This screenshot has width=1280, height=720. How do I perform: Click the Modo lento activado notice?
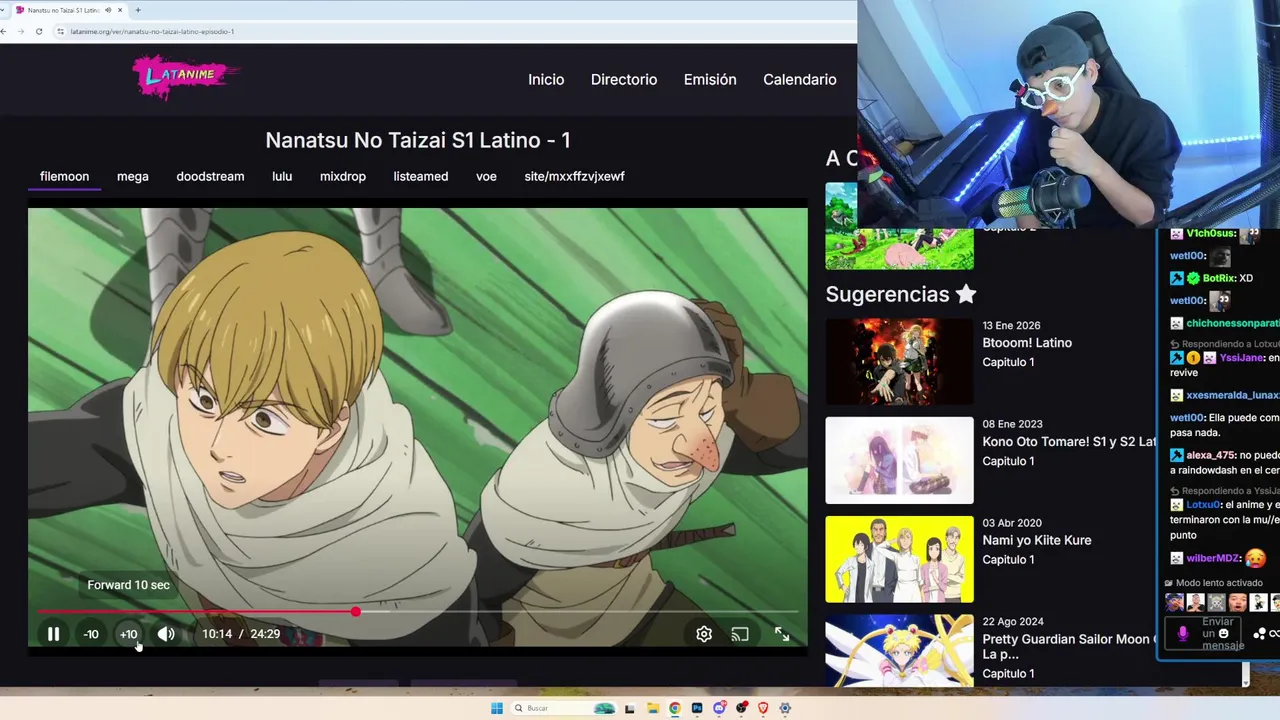tap(1214, 583)
